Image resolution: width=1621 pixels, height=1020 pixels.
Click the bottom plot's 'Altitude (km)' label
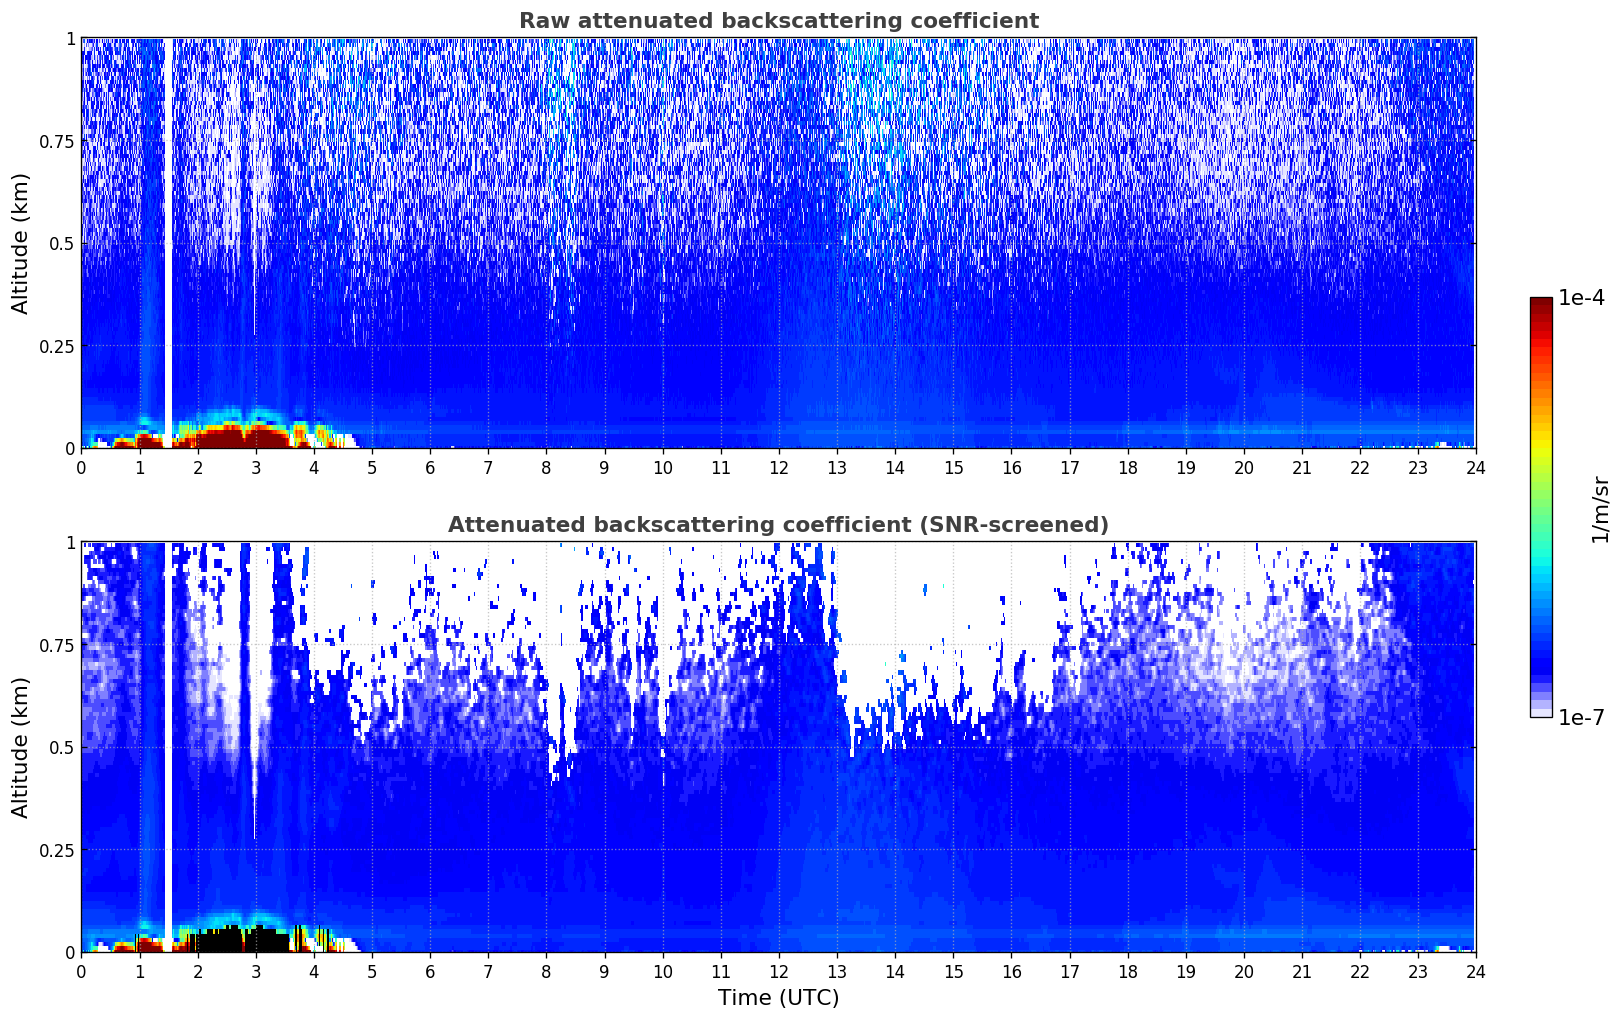(x=21, y=747)
